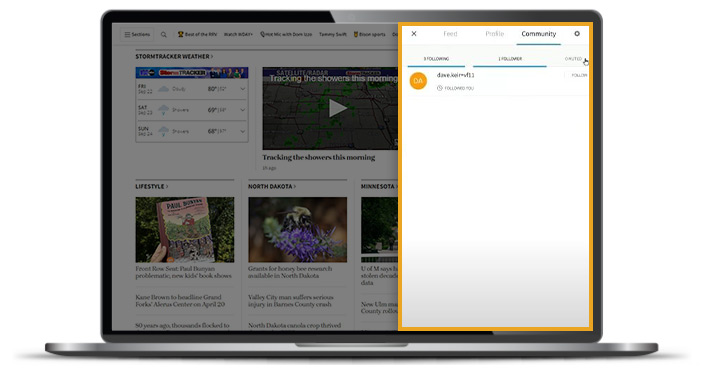
Task: Open the Best of the RRV link
Action: pos(201,34)
